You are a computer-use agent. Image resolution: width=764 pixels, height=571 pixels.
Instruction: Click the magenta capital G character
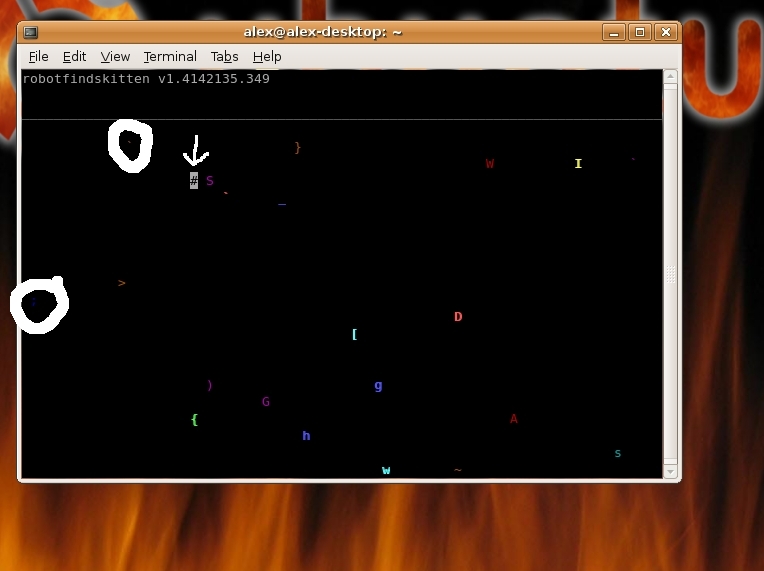click(266, 402)
